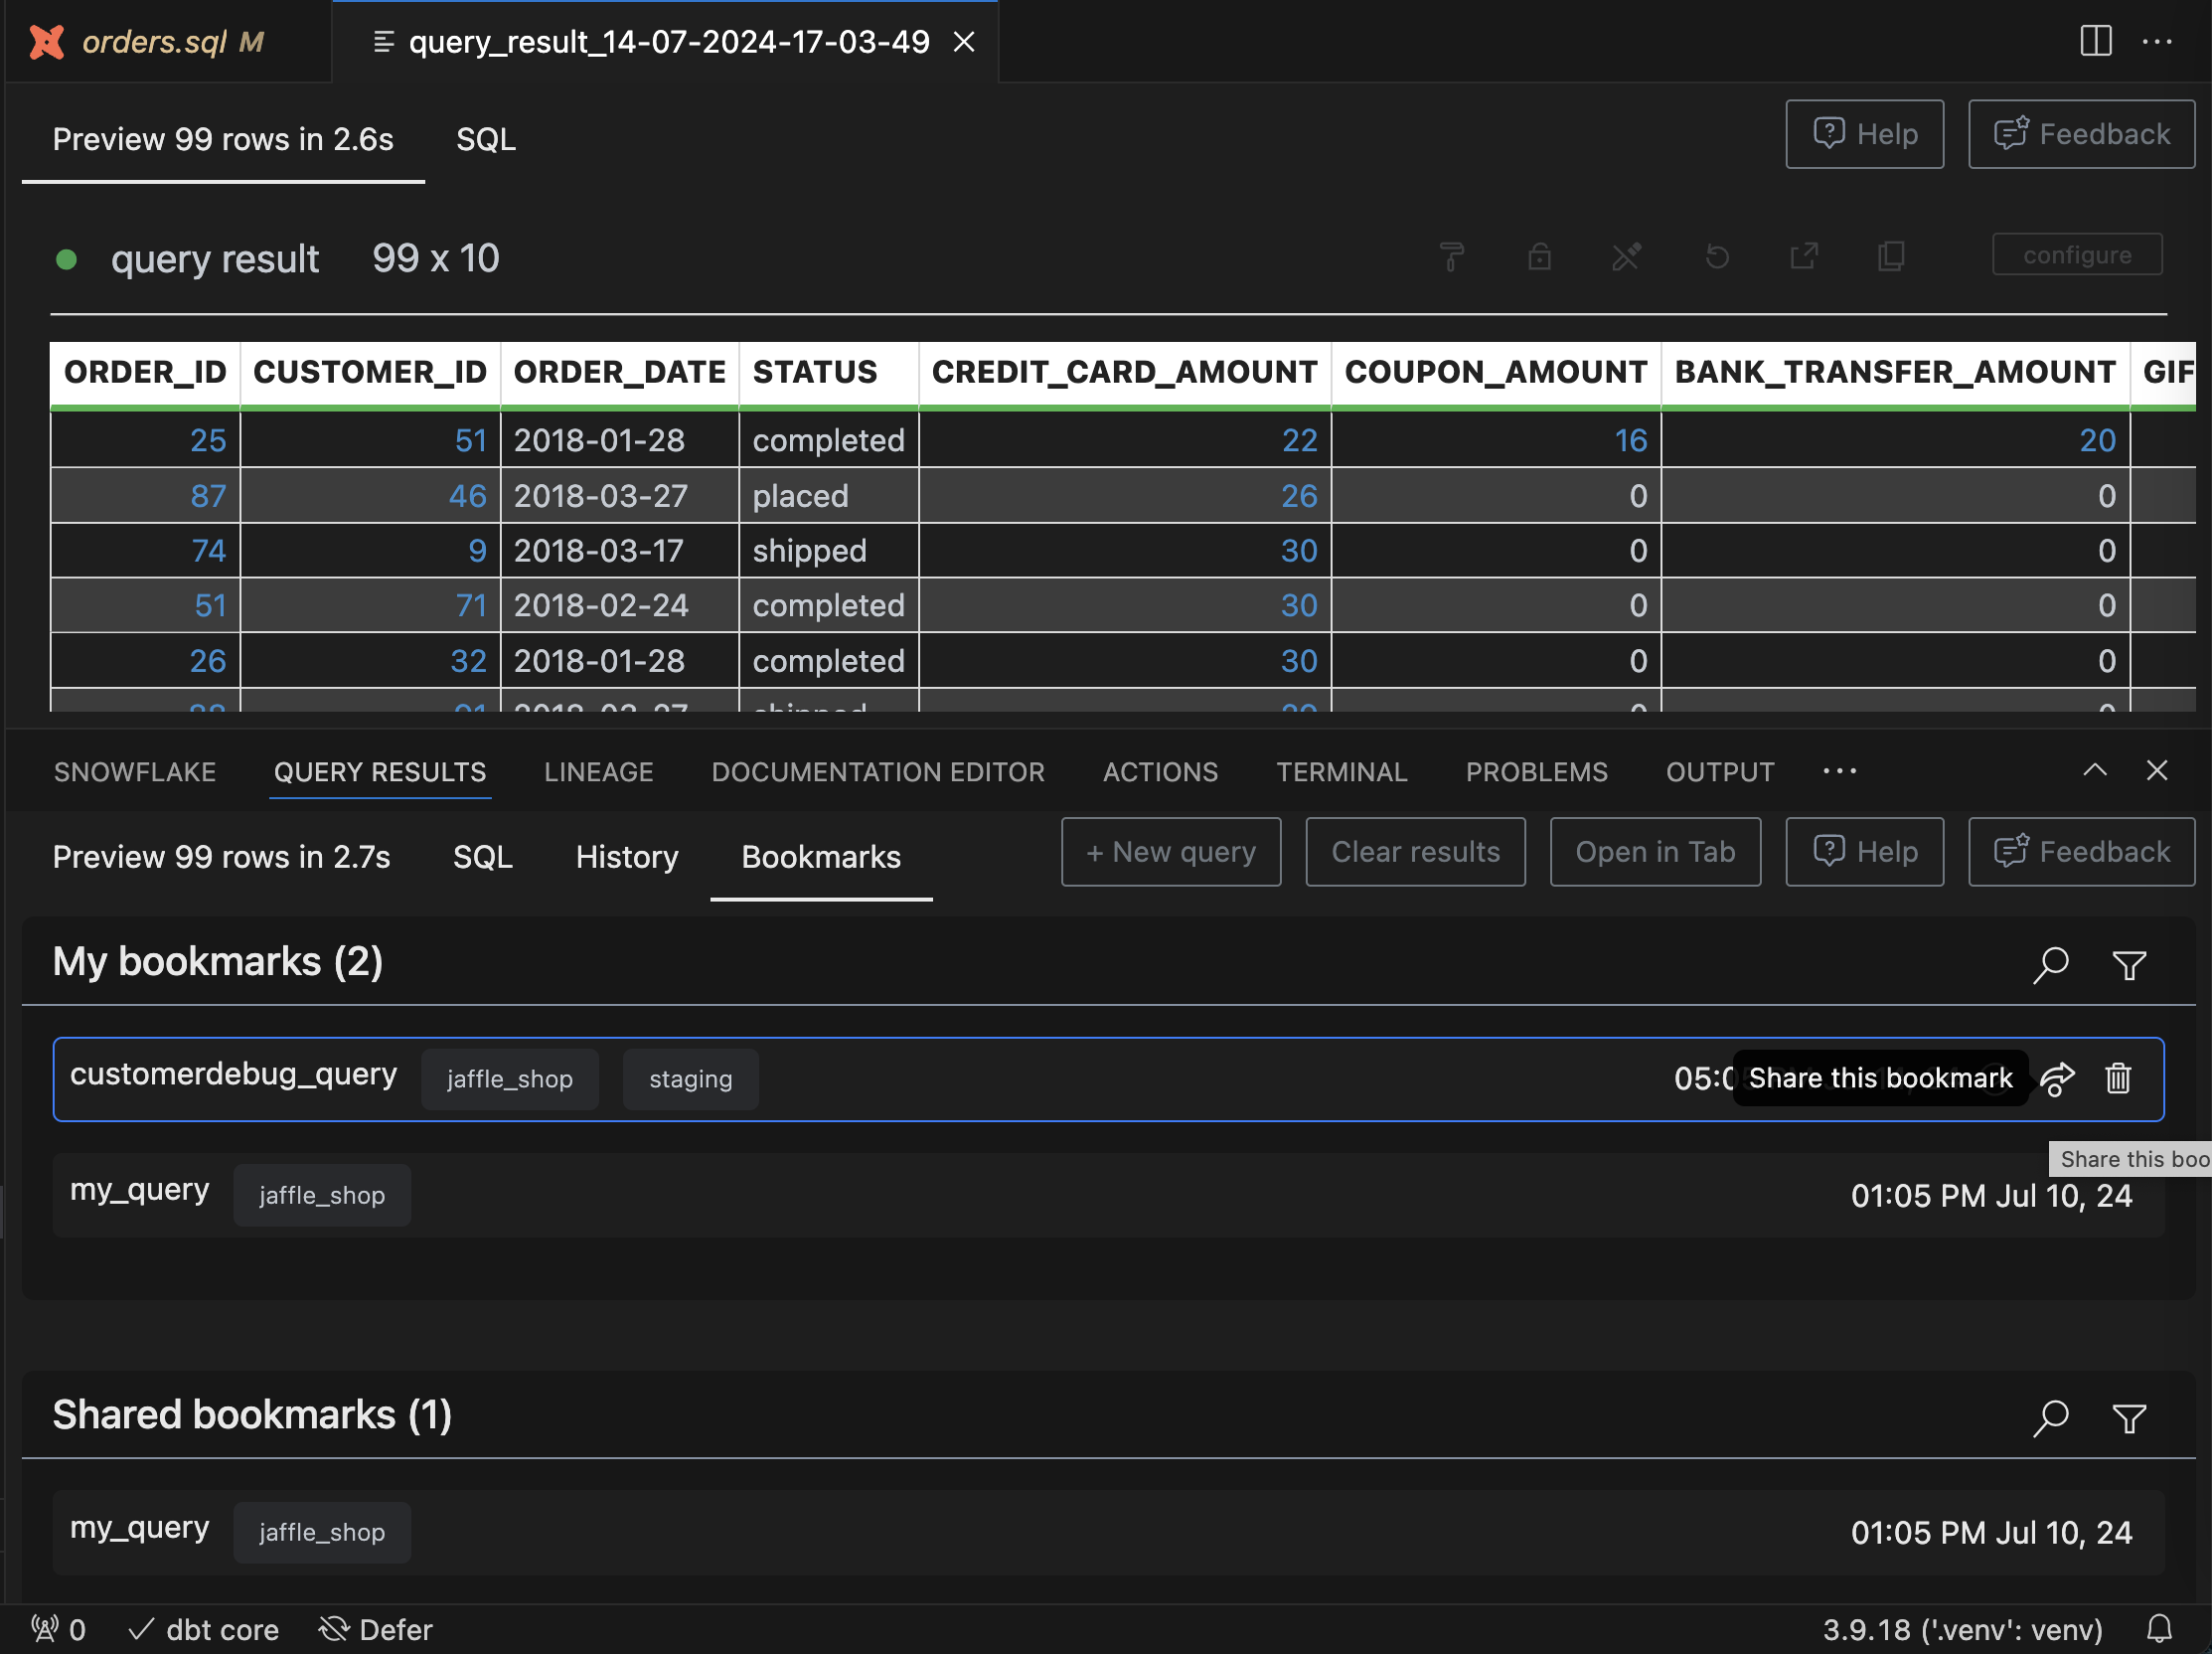Open the DOCUMENTATION EDITOR panel tab
The height and width of the screenshot is (1654, 2212).
pos(878,771)
